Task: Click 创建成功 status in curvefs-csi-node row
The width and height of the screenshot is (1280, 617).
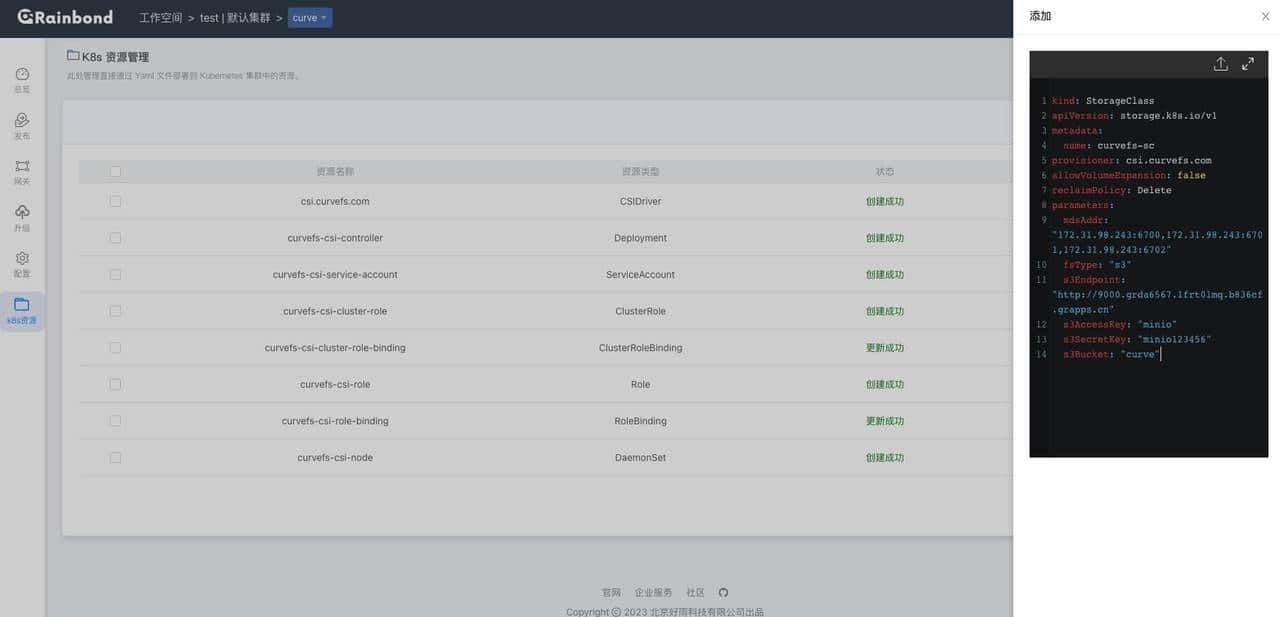Action: pyautogui.click(x=885, y=457)
